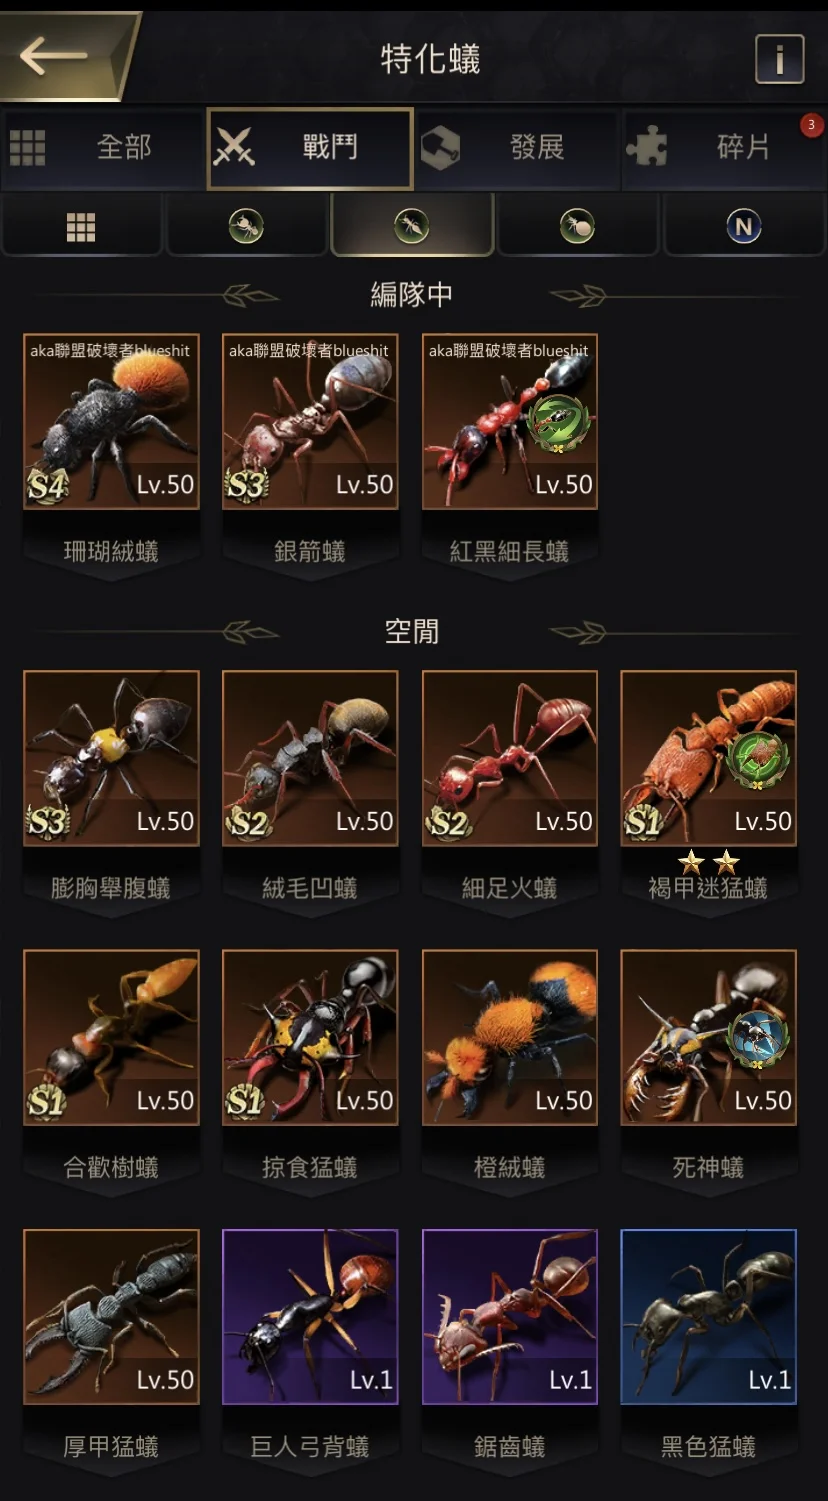
Task: Tap the back arrow icon
Action: [52, 55]
